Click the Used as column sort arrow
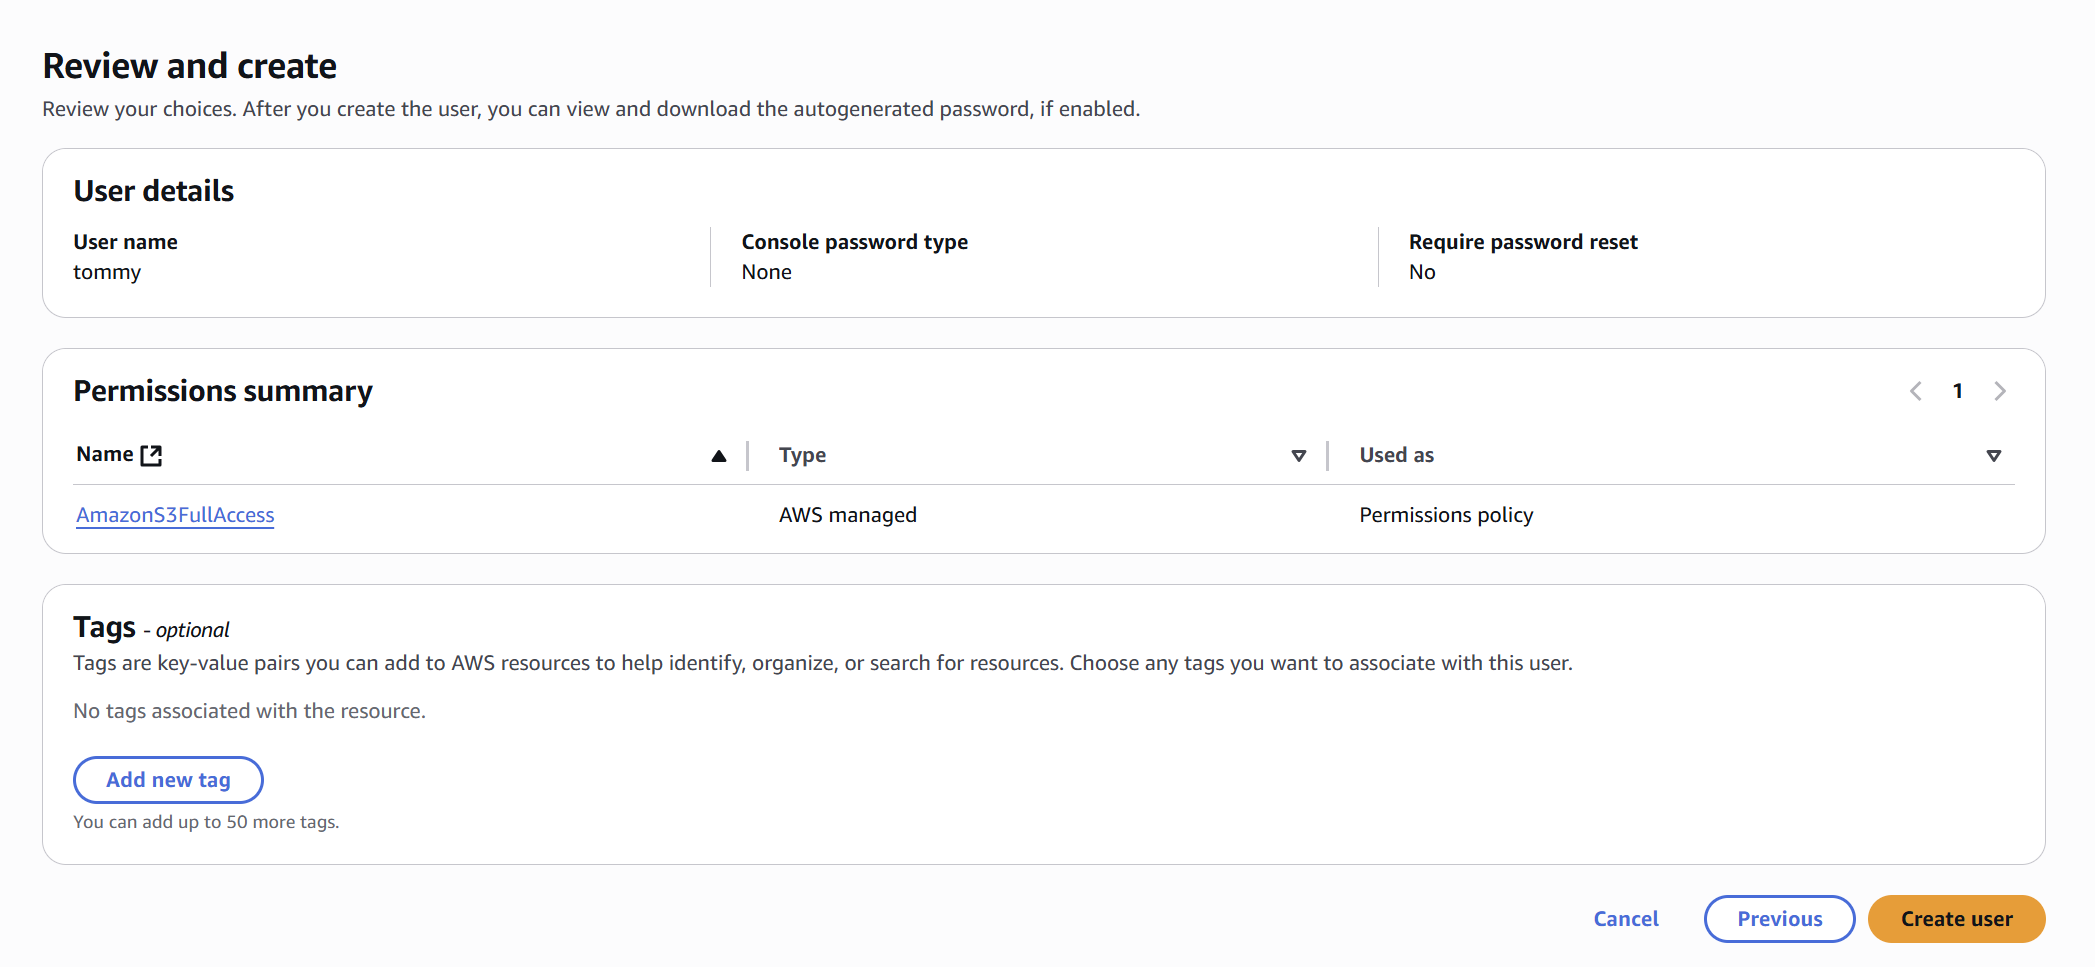 coord(1993,456)
